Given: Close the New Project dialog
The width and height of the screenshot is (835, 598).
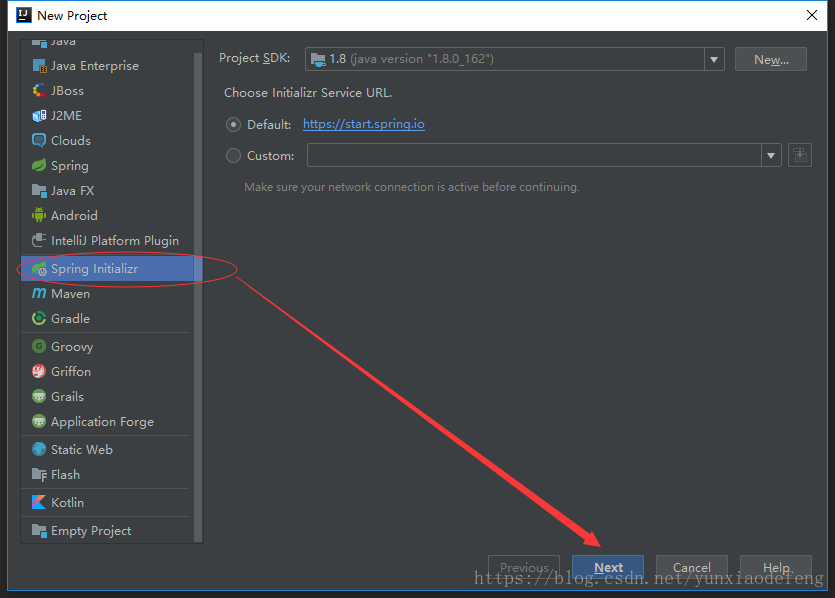Looking at the screenshot, I should coord(812,15).
